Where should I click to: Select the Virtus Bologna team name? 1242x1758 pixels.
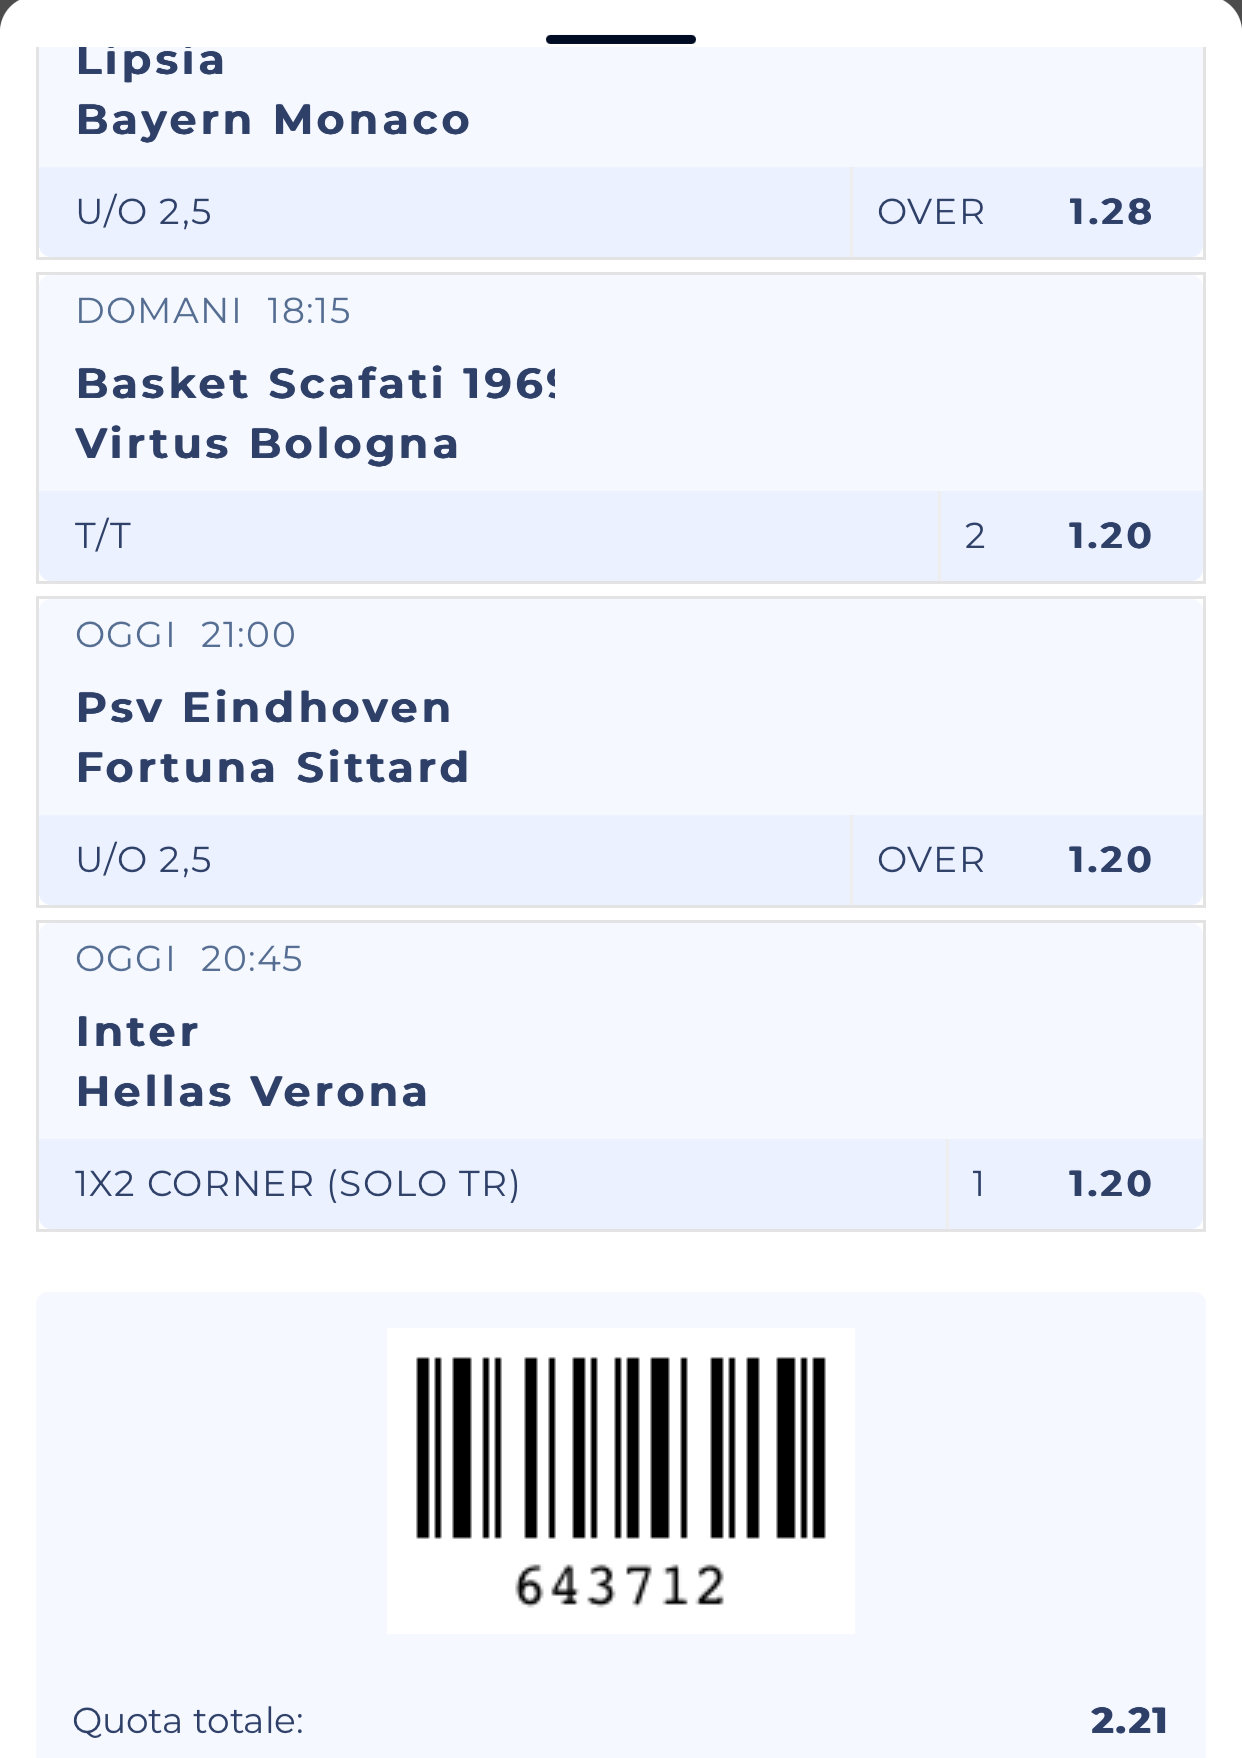pos(268,444)
